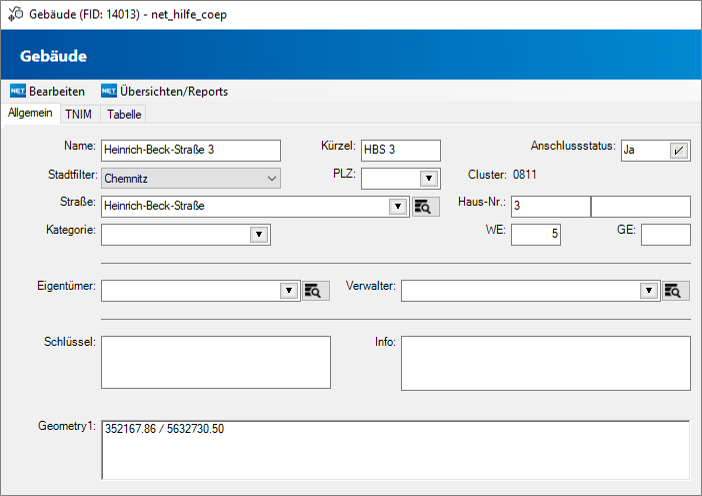702x496 pixels.
Task: Open manager search next to Verwalter field
Action: click(676, 291)
